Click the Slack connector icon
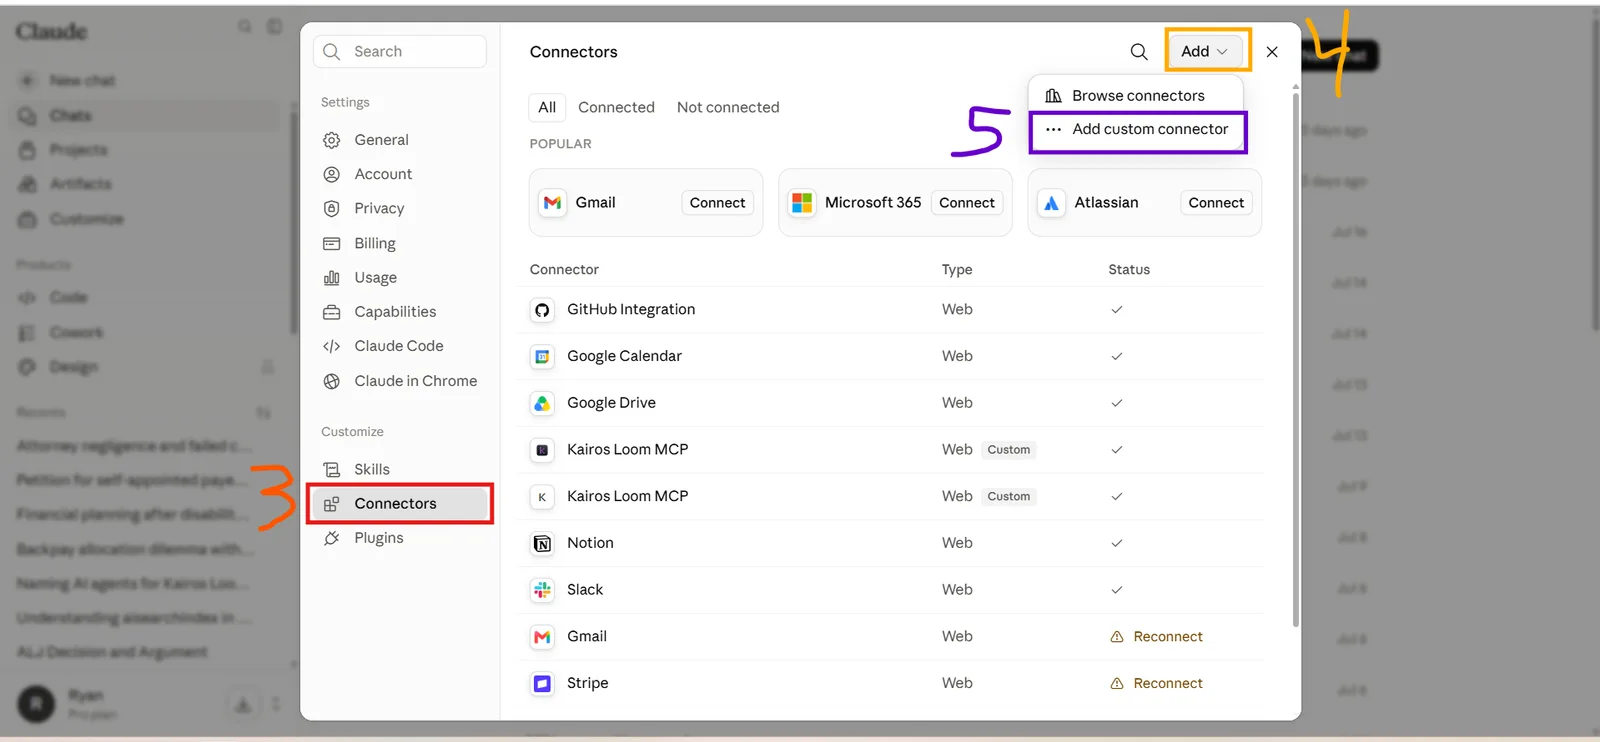Viewport: 1600px width, 742px height. click(542, 590)
